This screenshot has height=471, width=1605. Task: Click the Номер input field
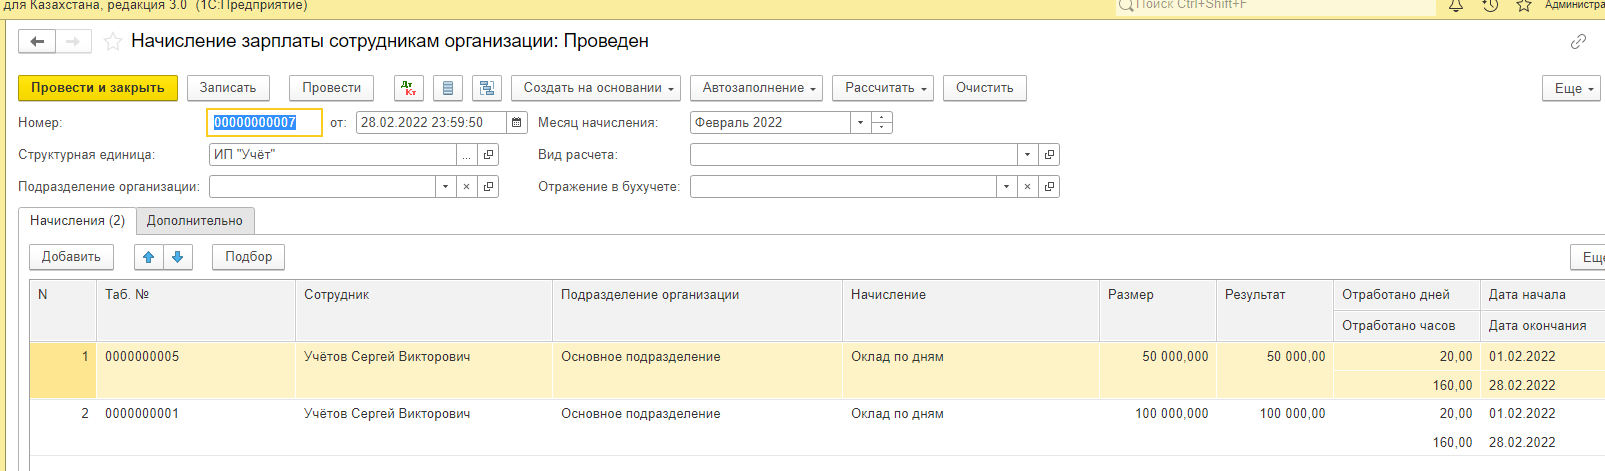coord(264,123)
